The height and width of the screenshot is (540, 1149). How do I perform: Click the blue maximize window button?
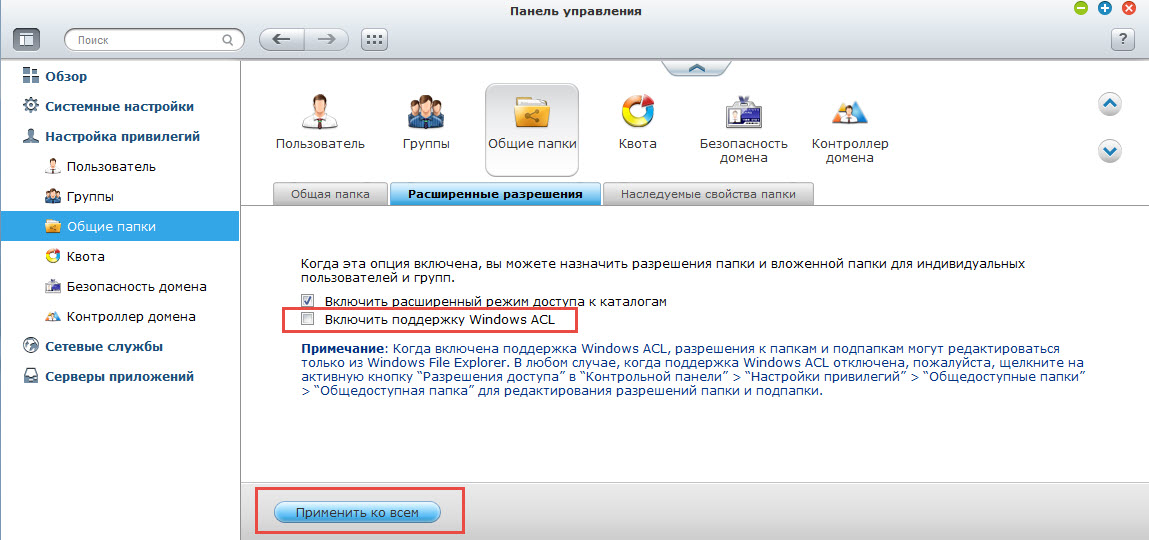[1105, 9]
